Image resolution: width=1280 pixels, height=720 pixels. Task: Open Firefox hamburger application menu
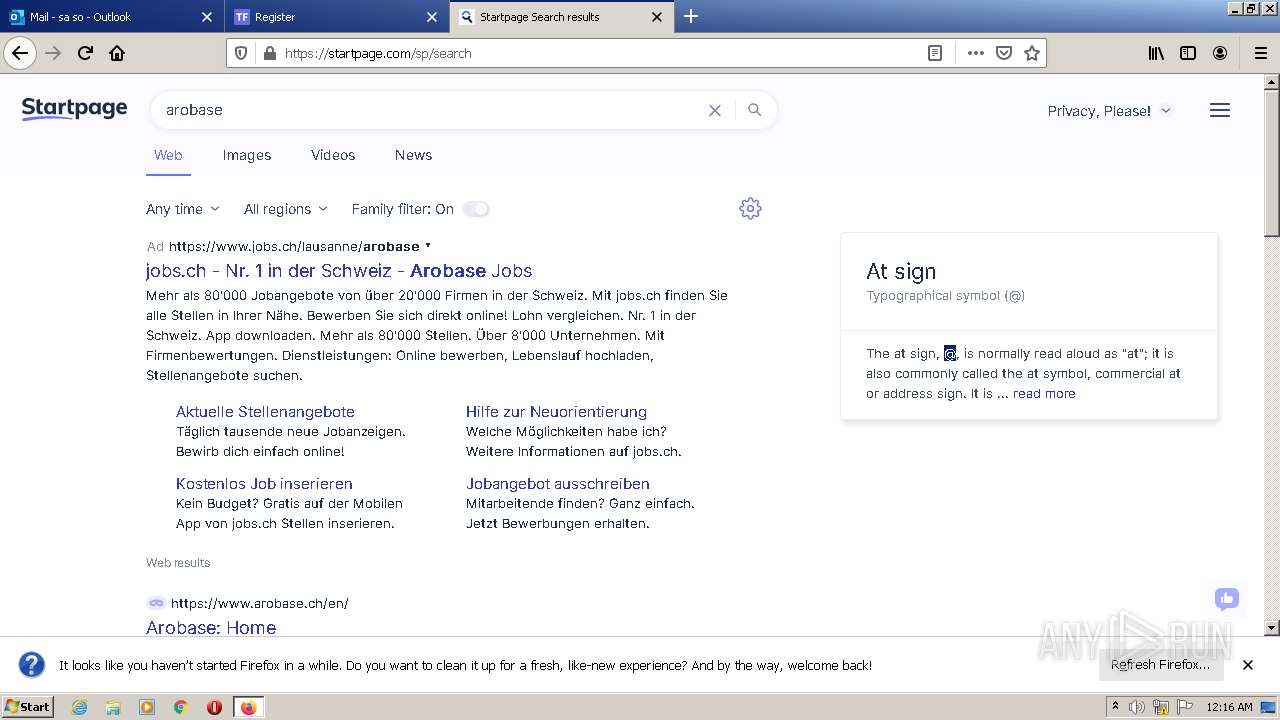point(1260,53)
